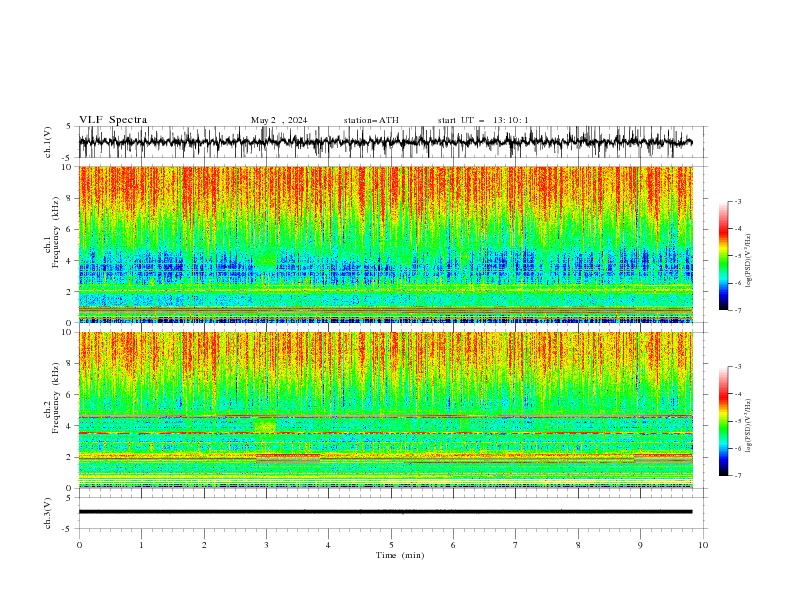Click the ch.2 color scale bar
This screenshot has width=792, height=612.
tap(724, 421)
